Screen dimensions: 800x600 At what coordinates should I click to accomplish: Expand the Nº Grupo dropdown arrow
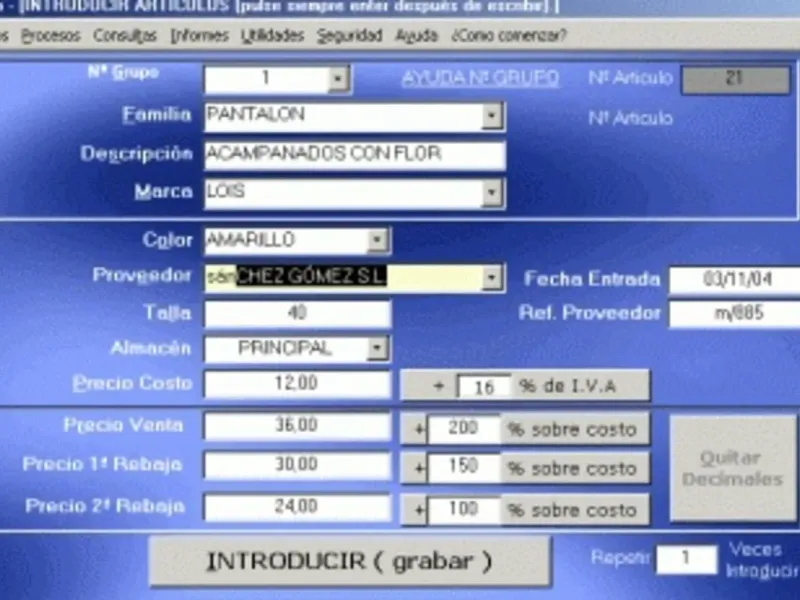pyautogui.click(x=338, y=79)
